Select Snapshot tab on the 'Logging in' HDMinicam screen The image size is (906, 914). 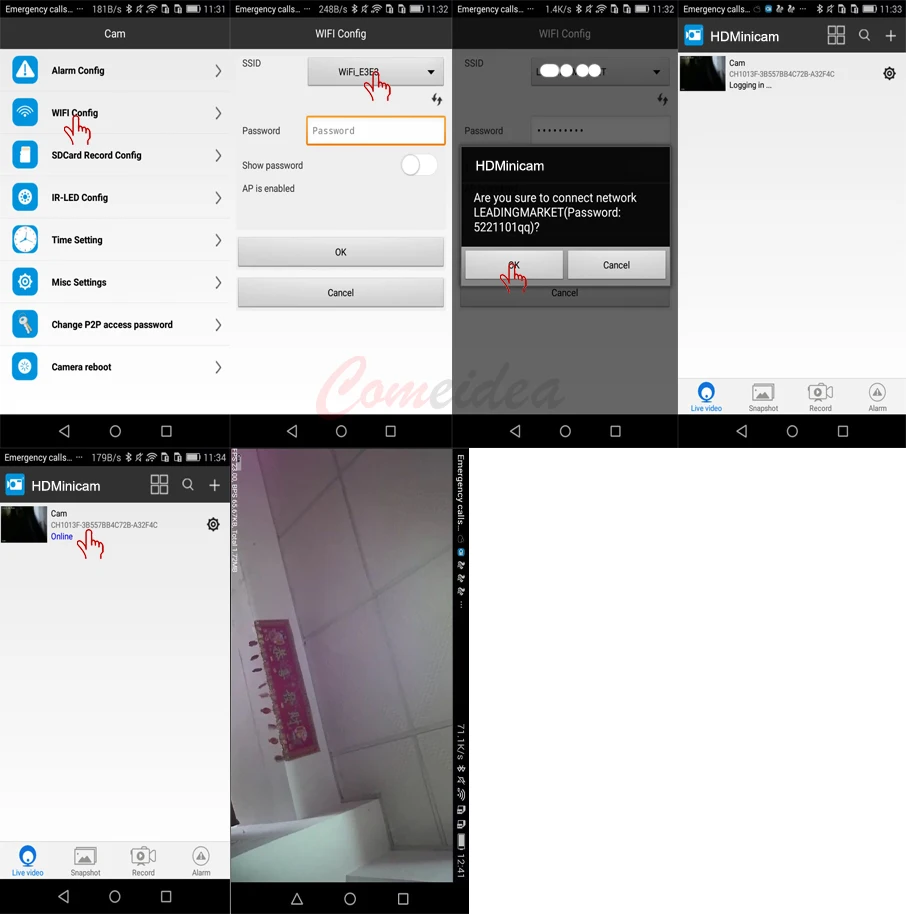tap(763, 397)
